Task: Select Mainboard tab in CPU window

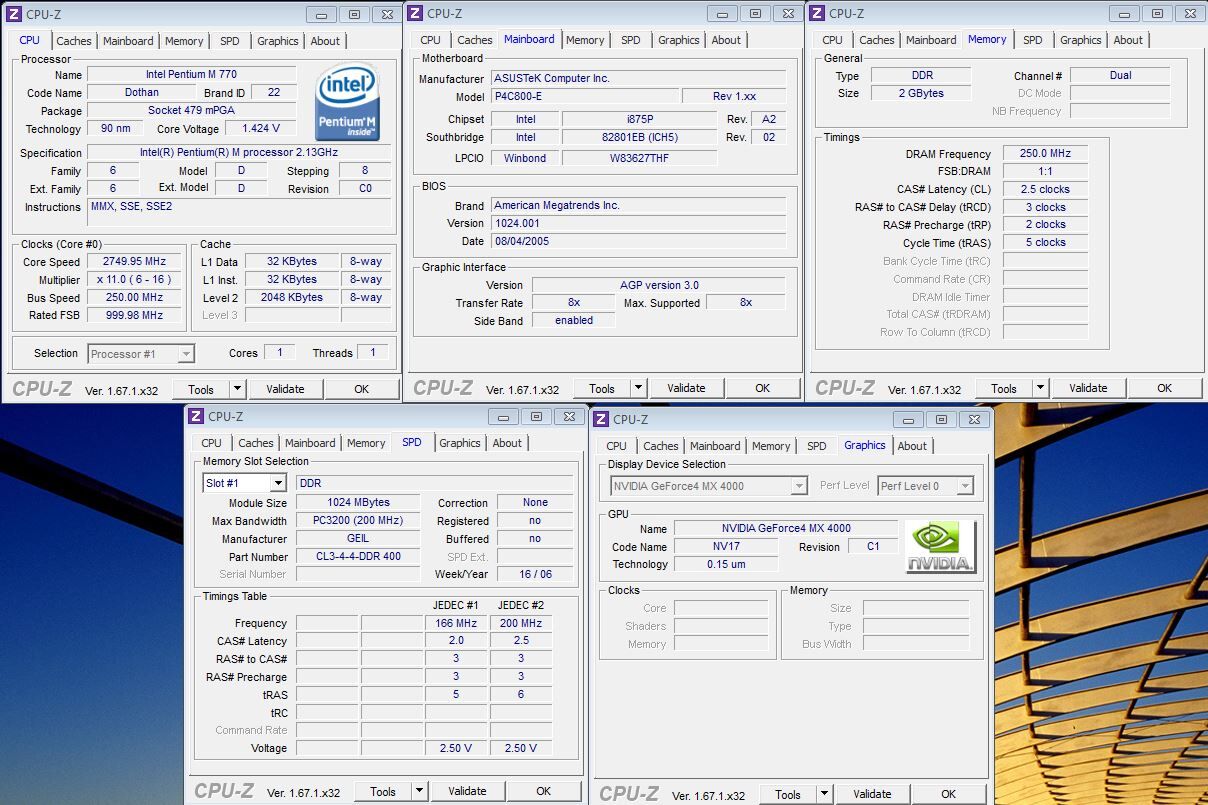Action: [x=129, y=41]
